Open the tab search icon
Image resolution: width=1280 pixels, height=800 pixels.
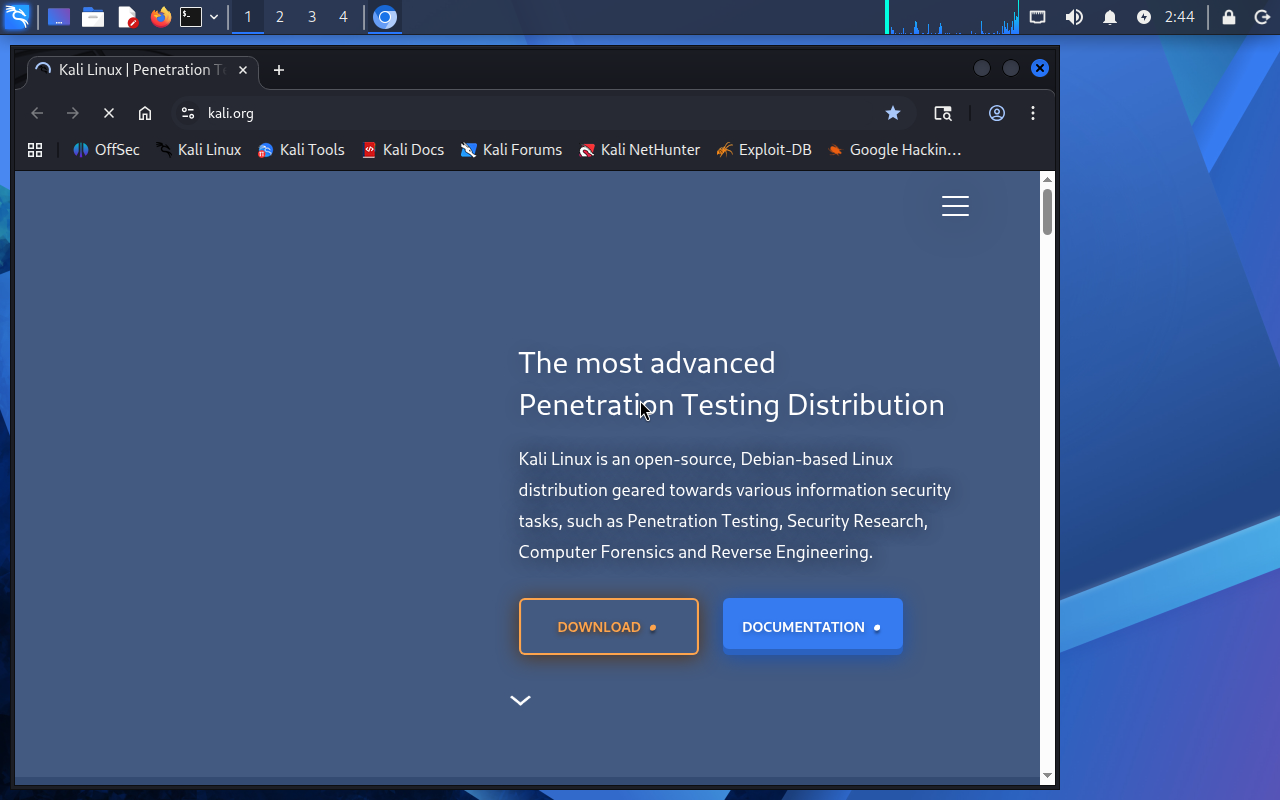coord(943,113)
